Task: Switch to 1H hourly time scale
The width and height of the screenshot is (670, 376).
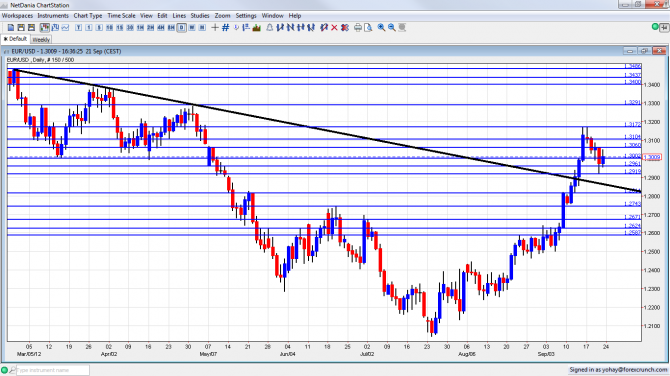Action: (140, 27)
